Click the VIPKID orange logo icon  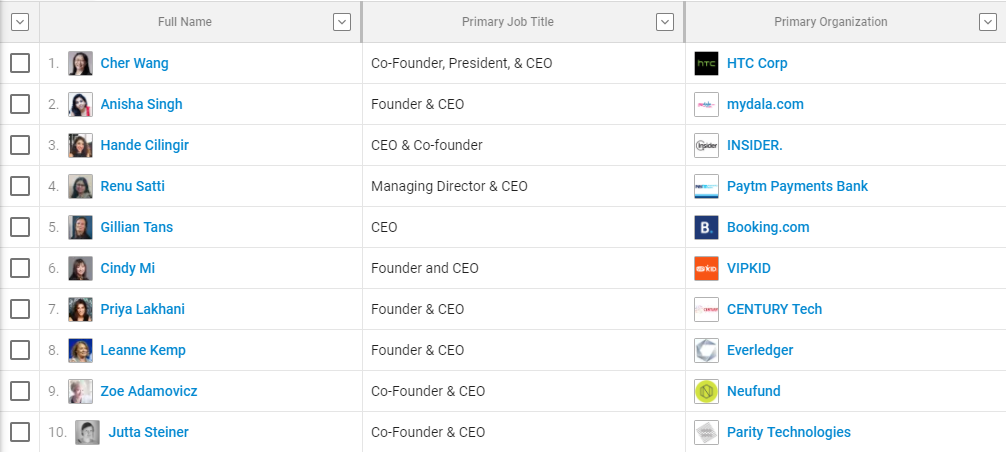pos(706,269)
